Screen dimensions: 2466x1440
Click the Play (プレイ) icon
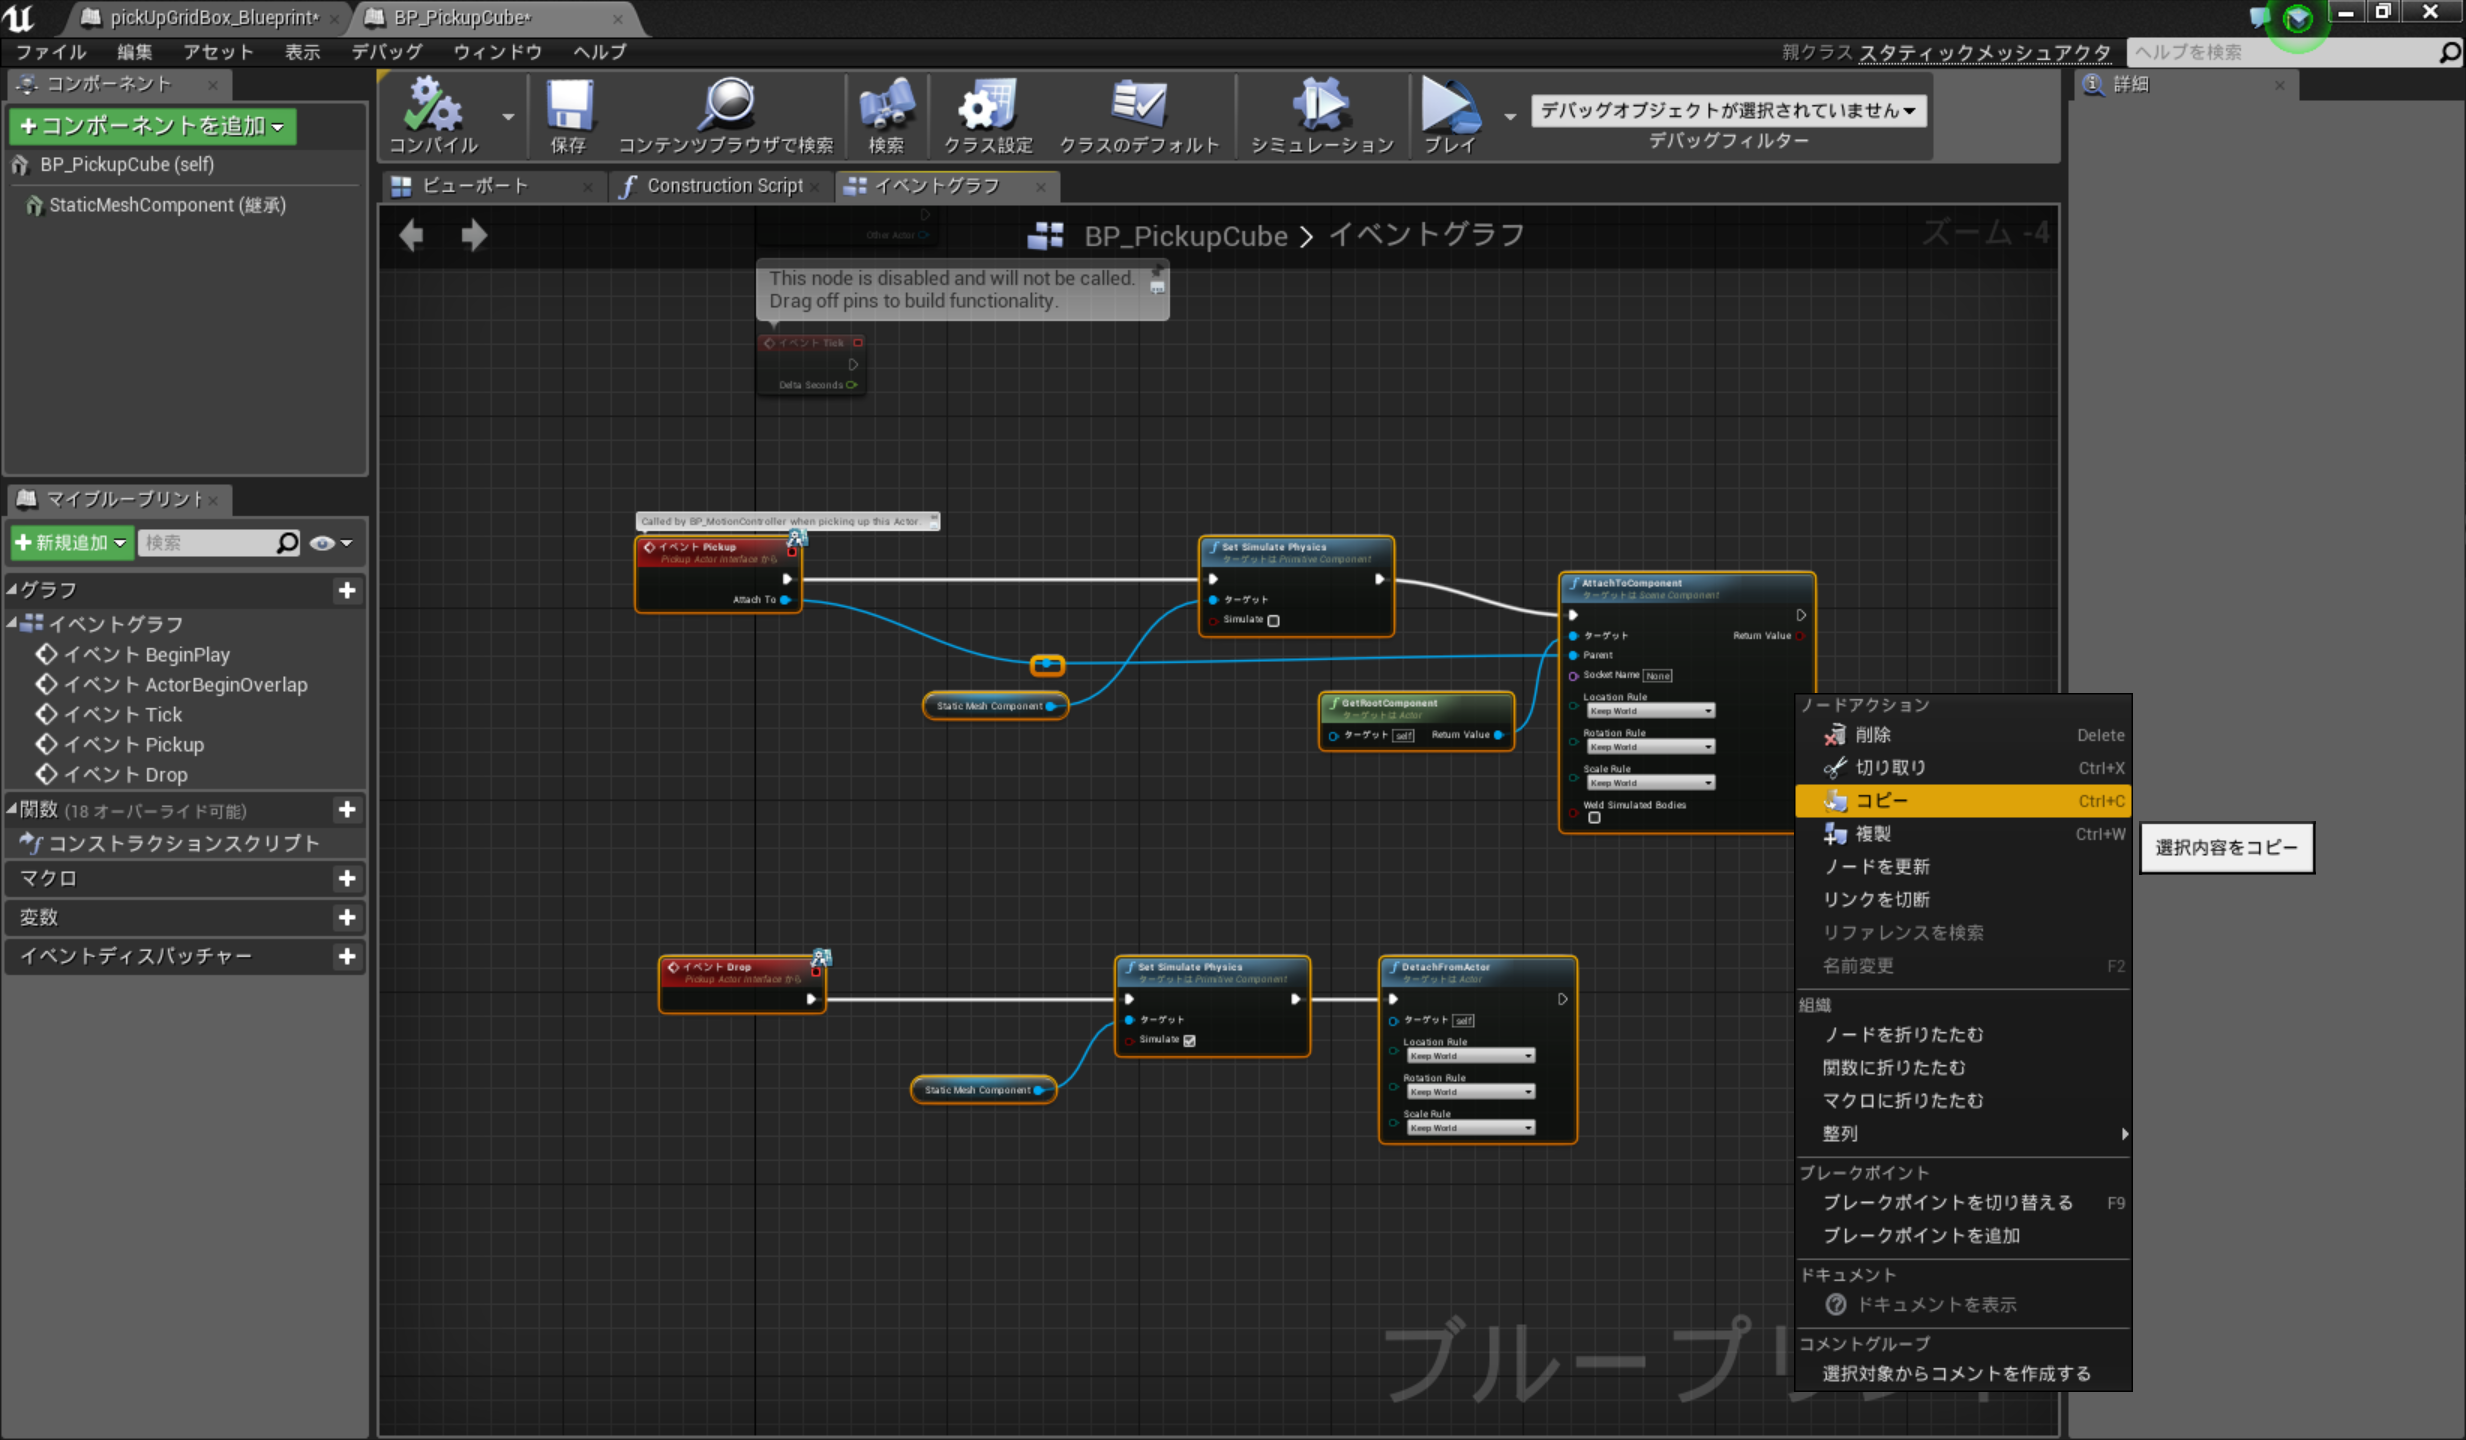(1450, 106)
